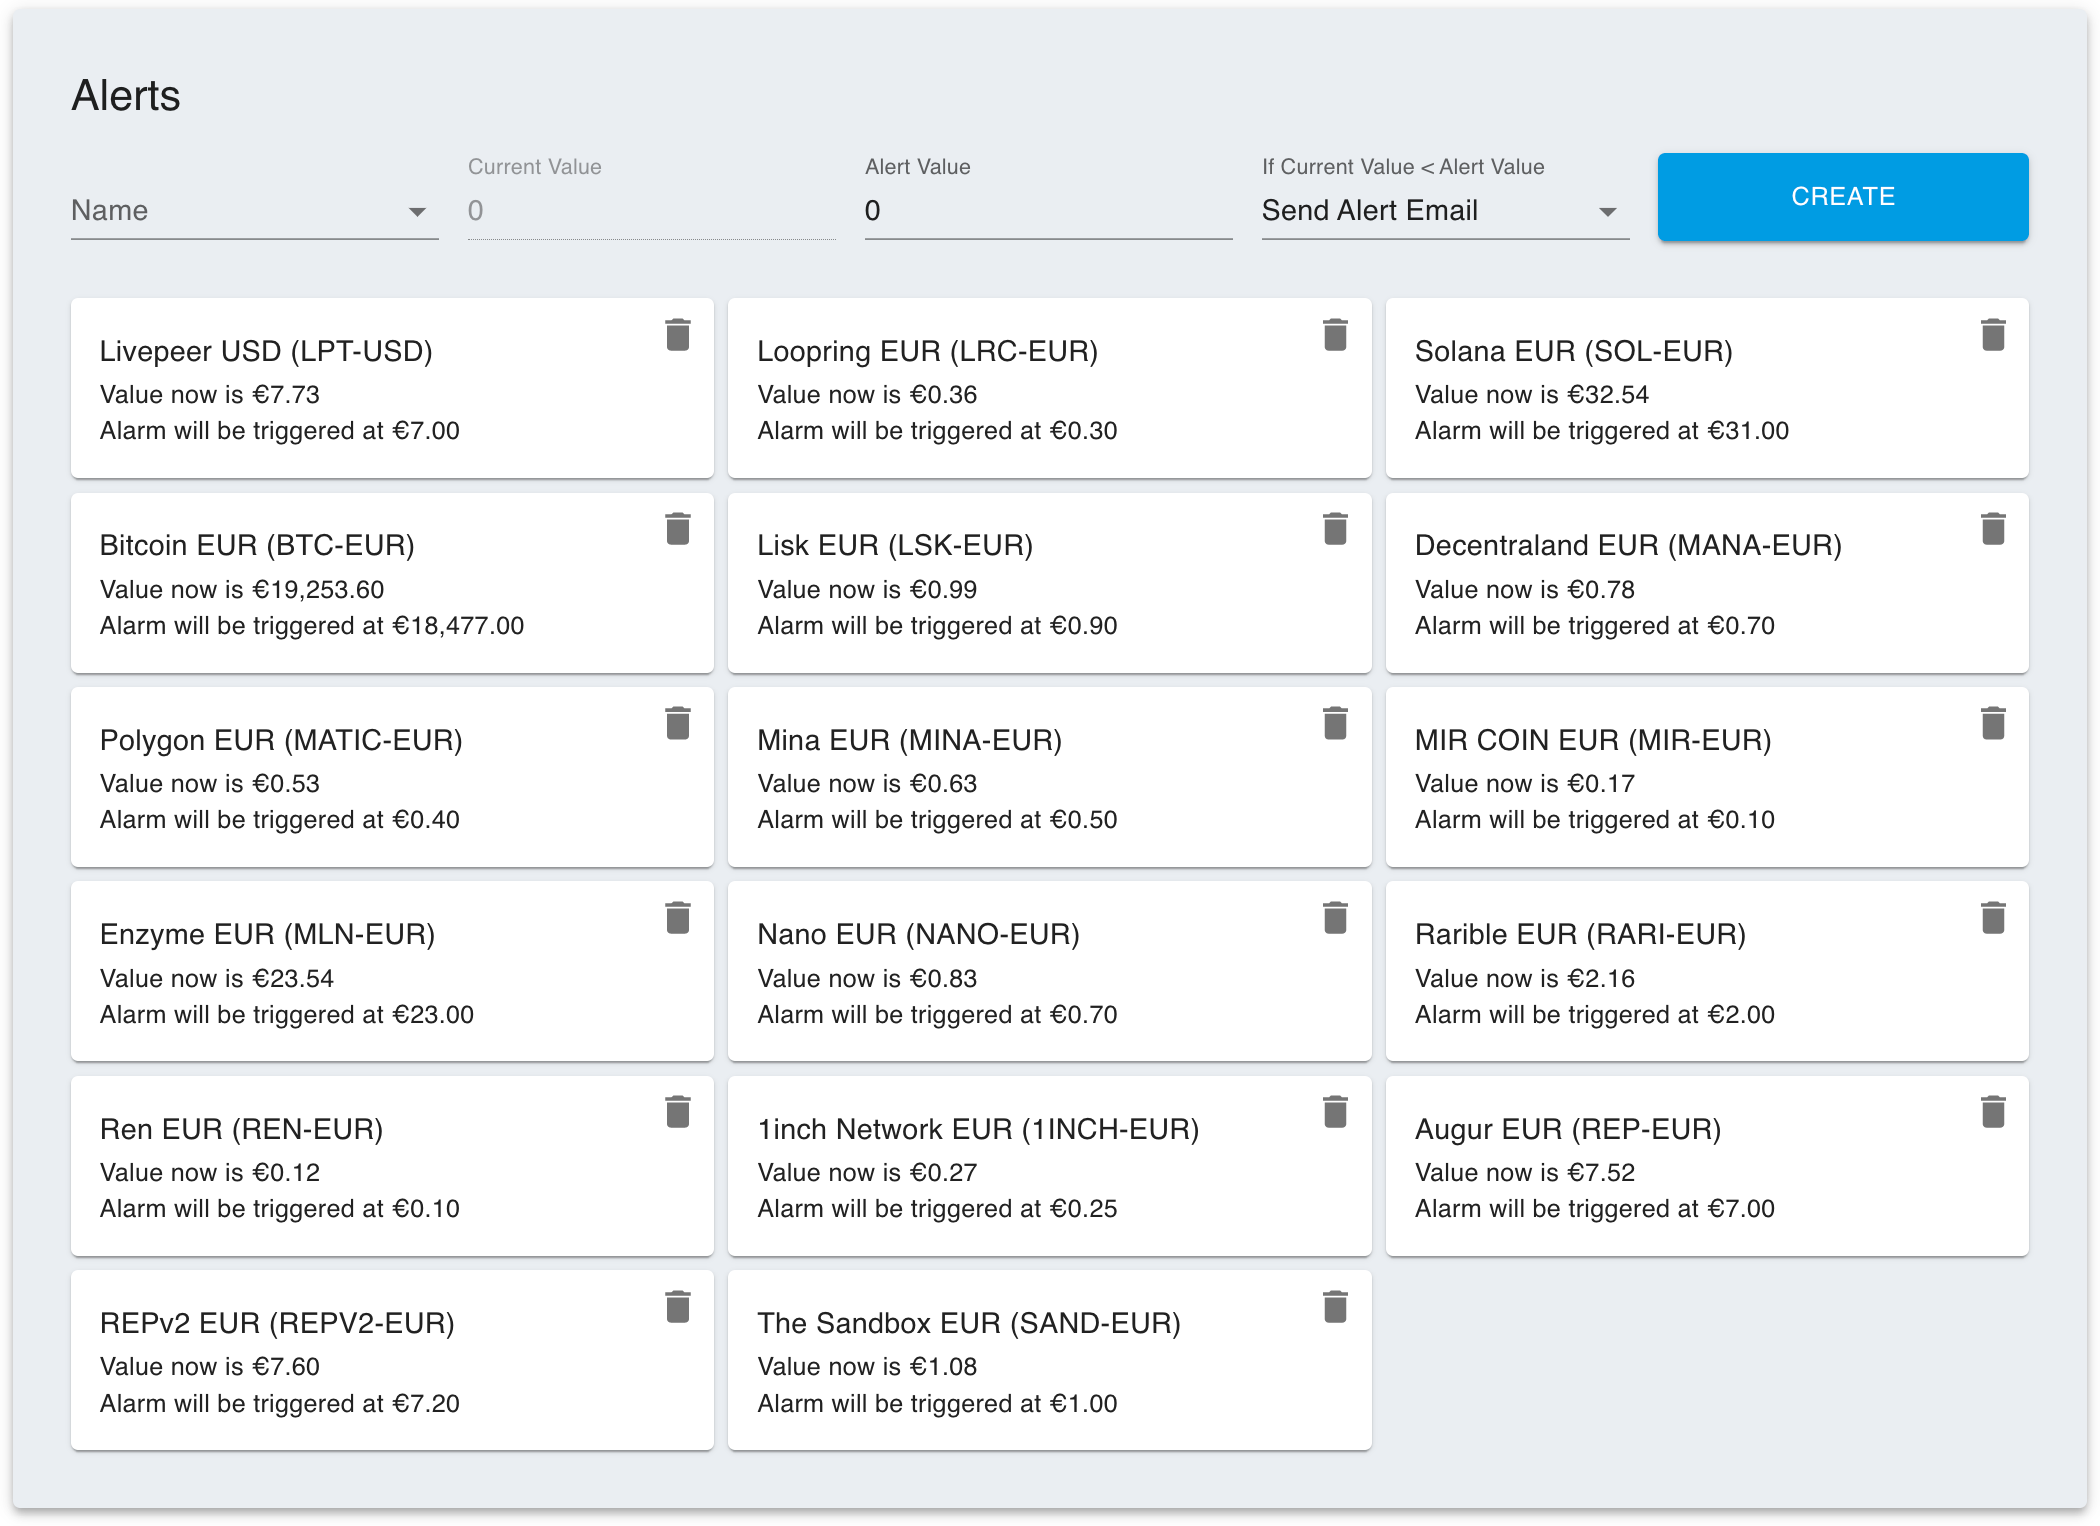
Task: Open the Name dropdown
Action: [x=254, y=210]
